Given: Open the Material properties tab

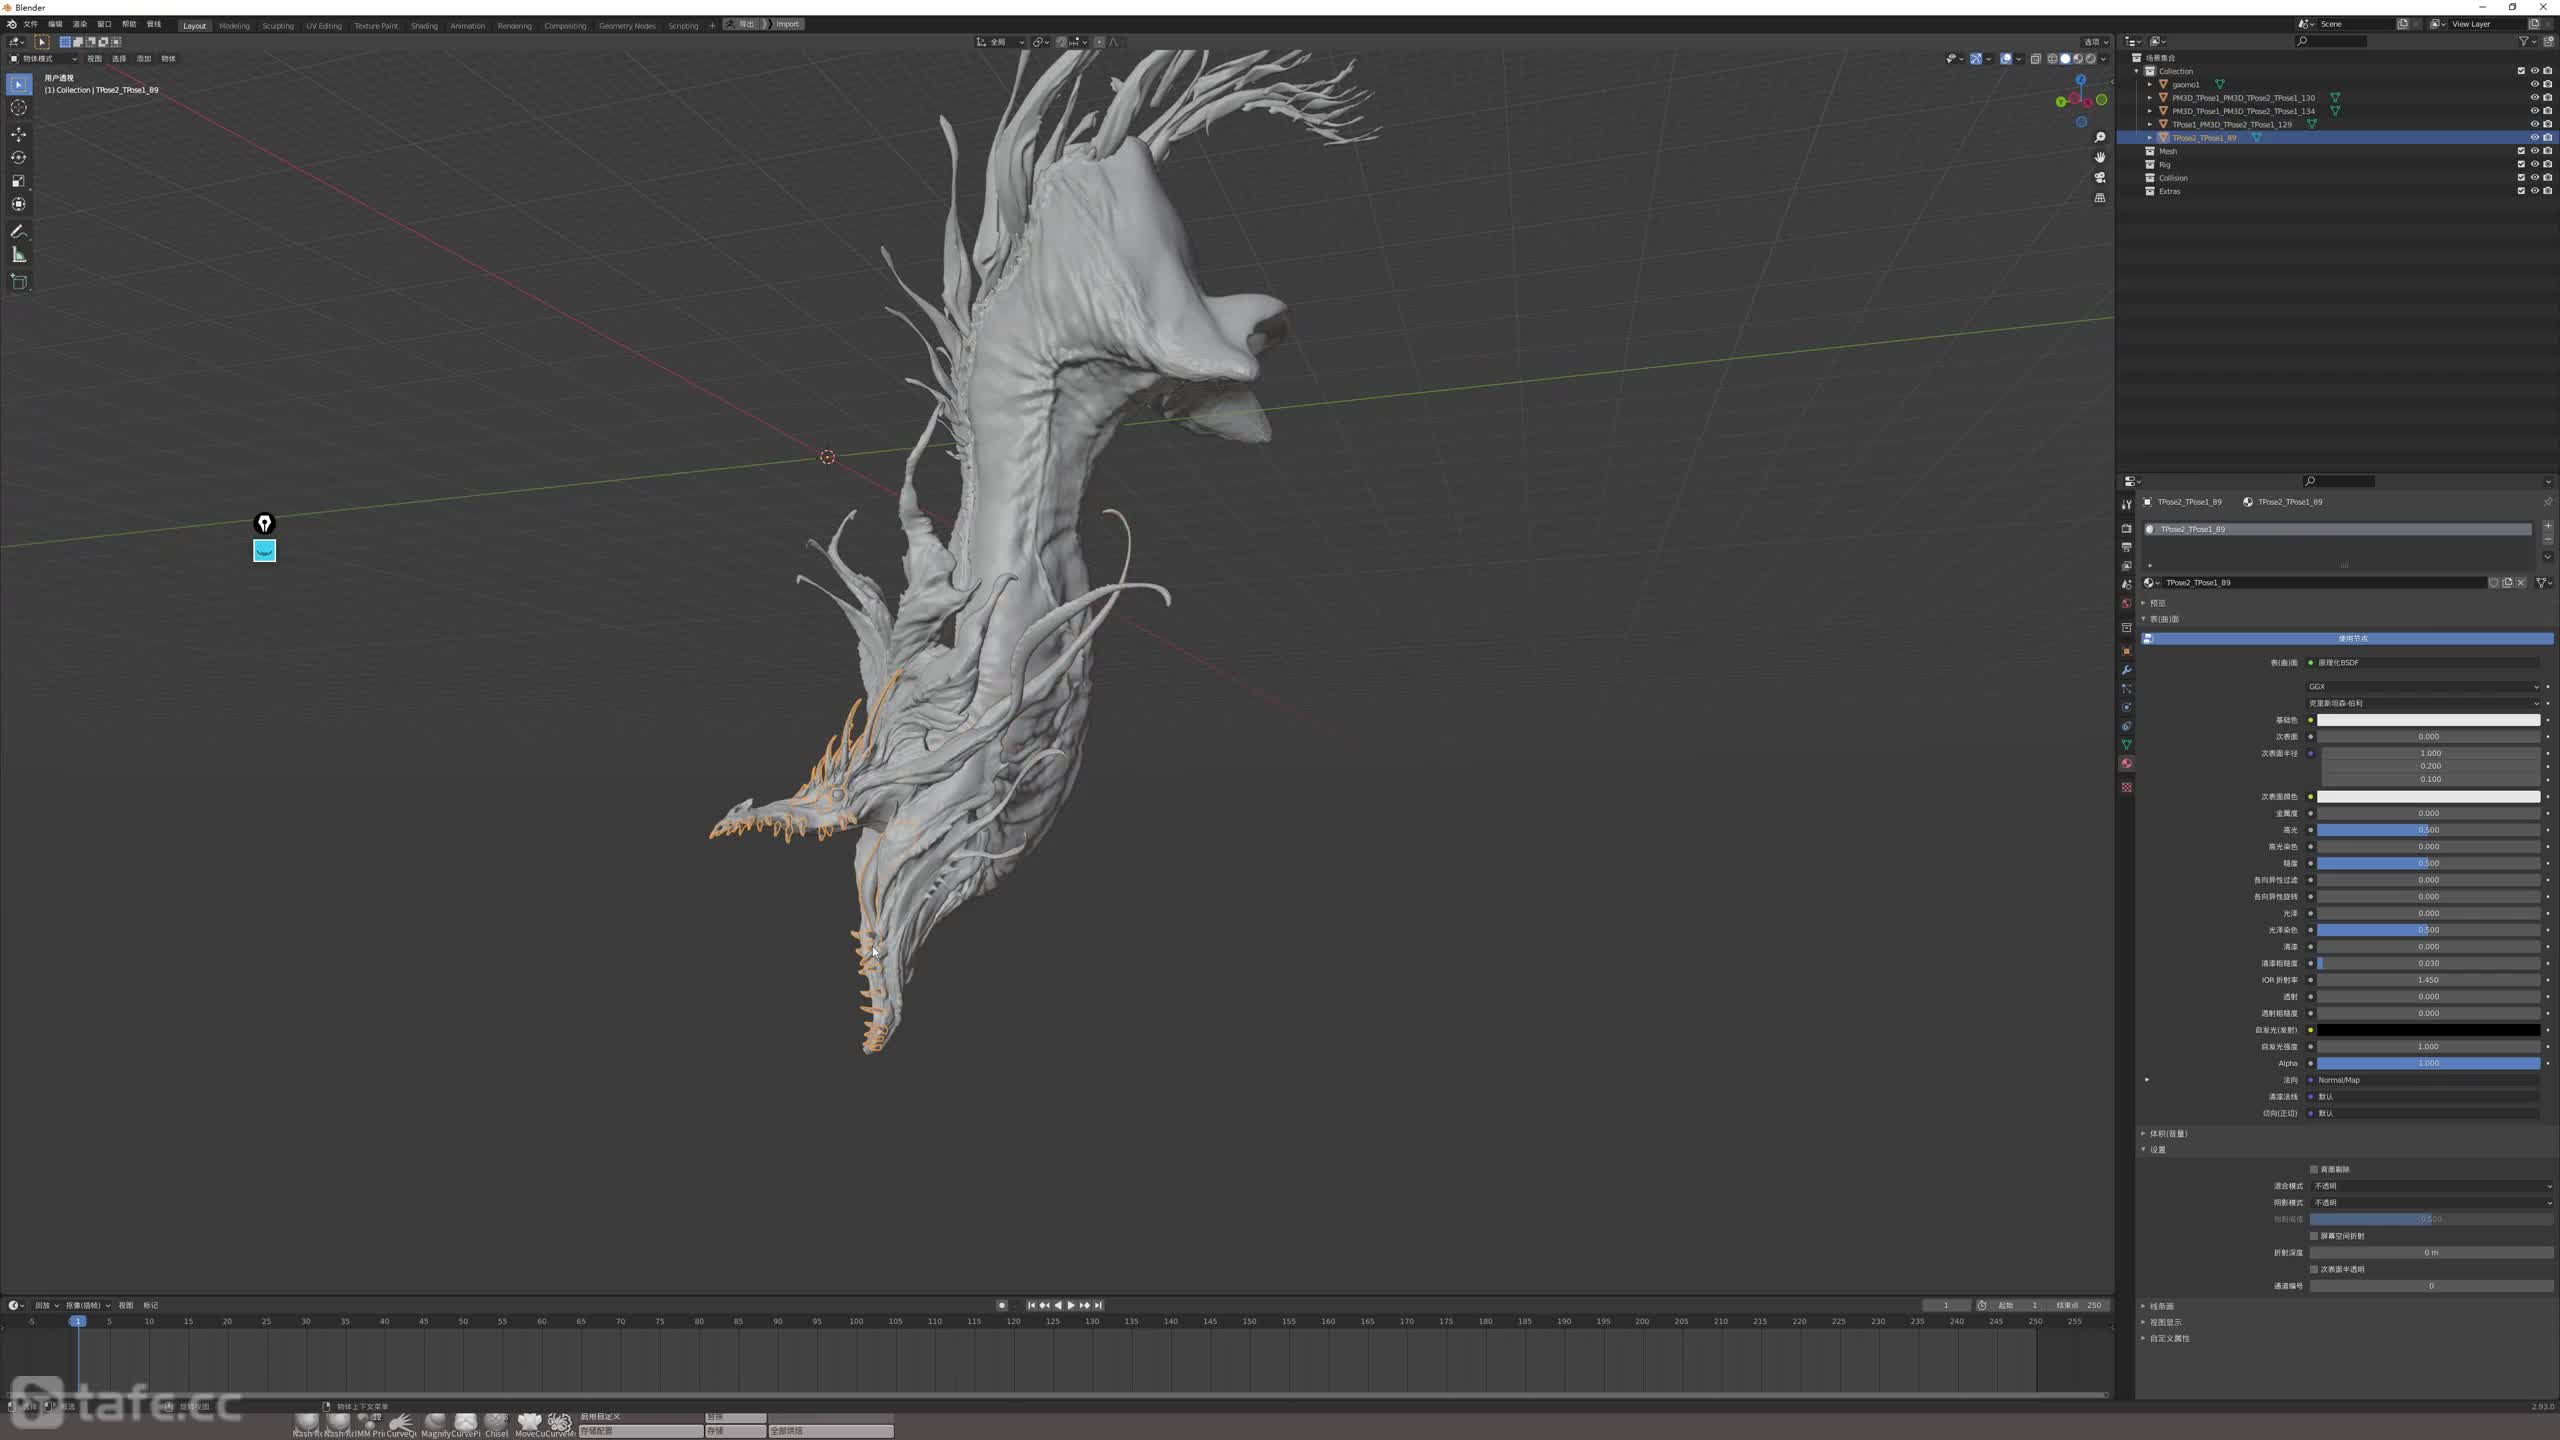Looking at the screenshot, I should (2126, 764).
